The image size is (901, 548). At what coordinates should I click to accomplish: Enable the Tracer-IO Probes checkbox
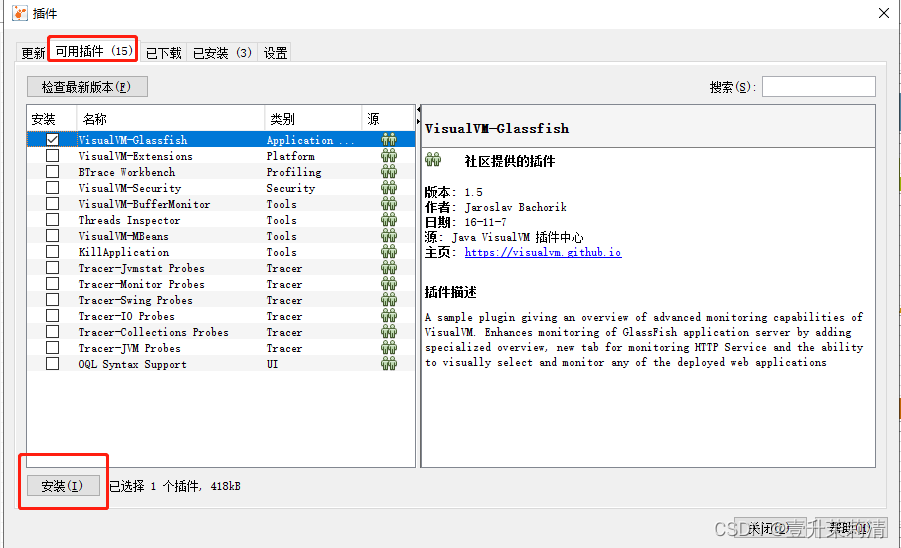point(52,316)
